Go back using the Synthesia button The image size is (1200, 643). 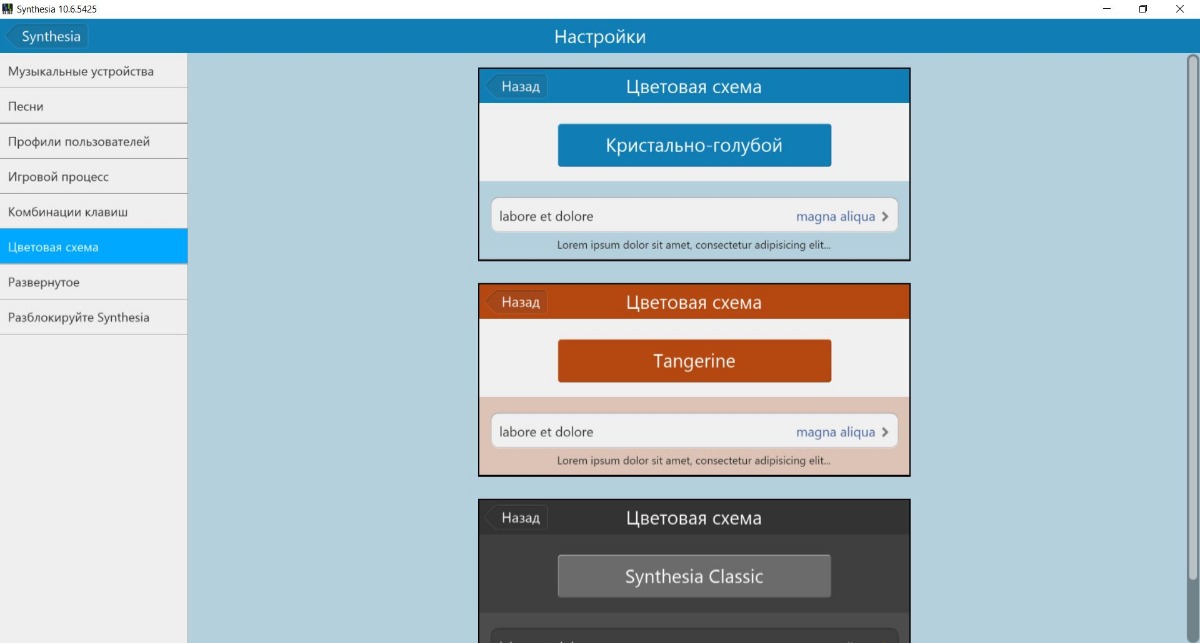[x=47, y=37]
